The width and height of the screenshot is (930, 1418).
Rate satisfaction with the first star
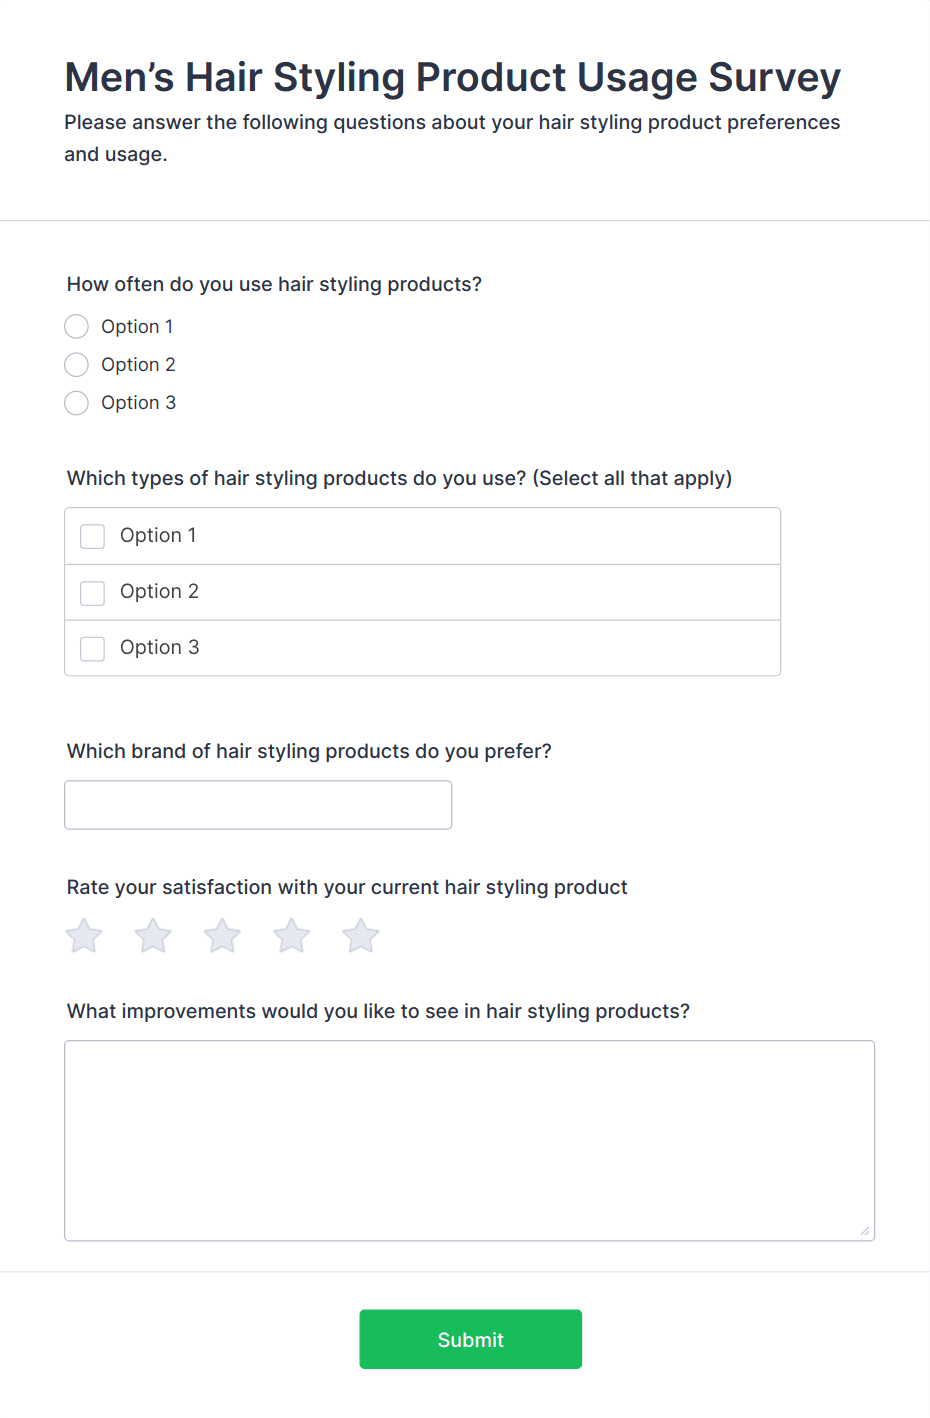click(84, 936)
